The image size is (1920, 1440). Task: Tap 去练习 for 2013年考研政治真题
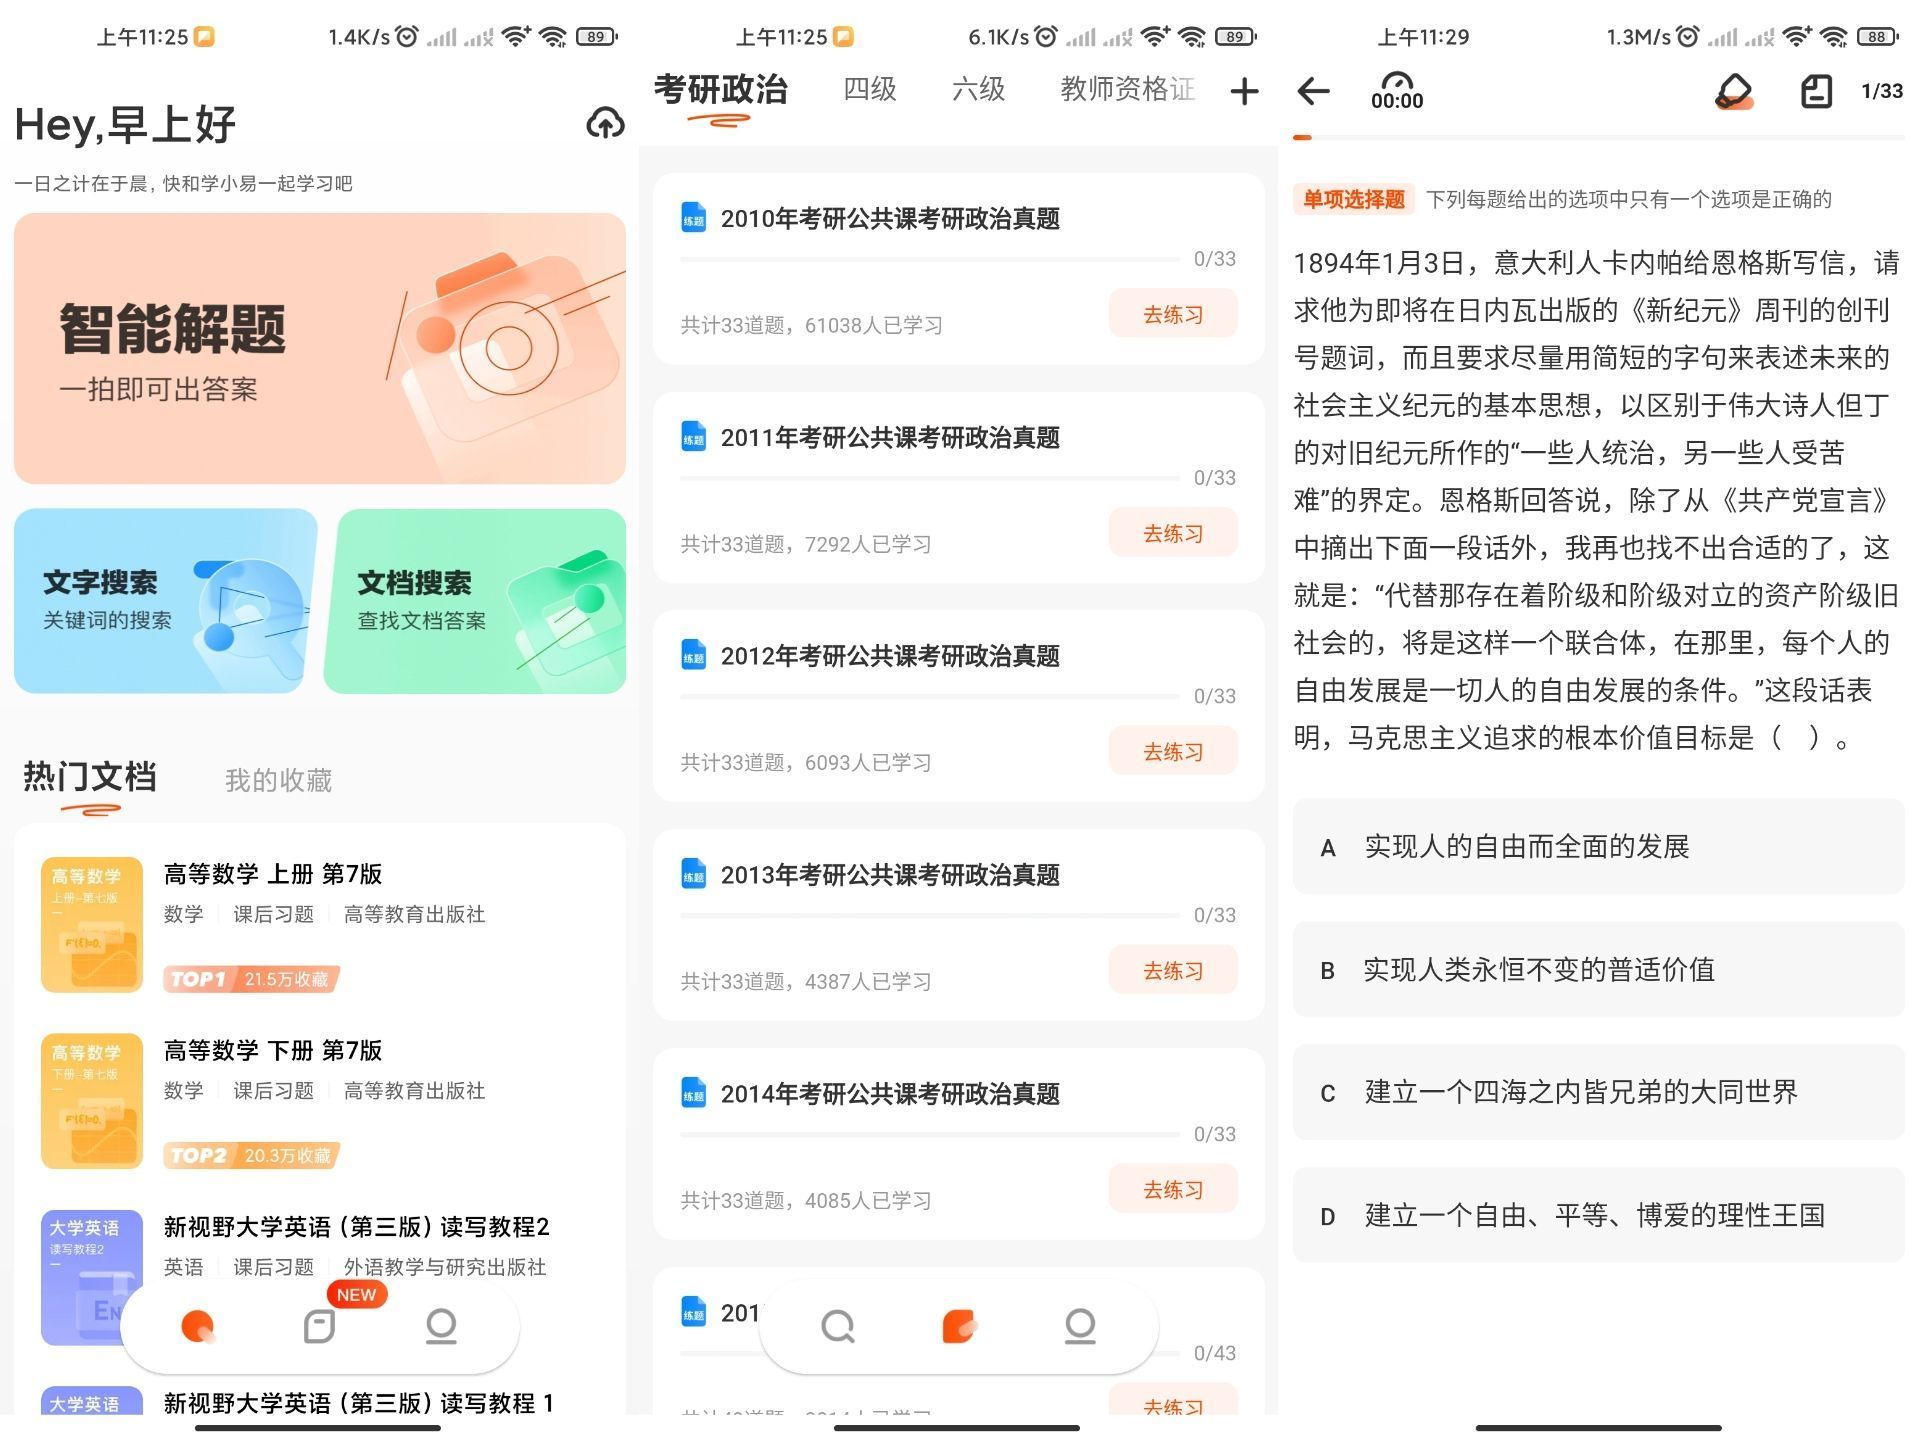point(1172,971)
